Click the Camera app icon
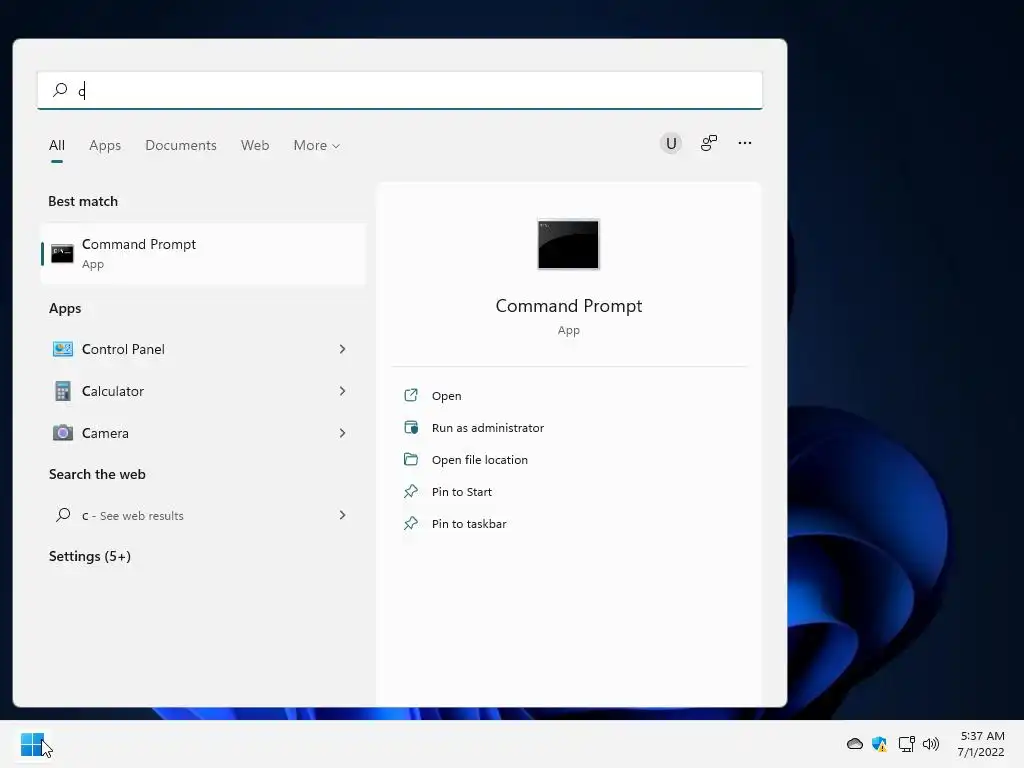Screen dimensions: 1024x768 (x=63, y=433)
